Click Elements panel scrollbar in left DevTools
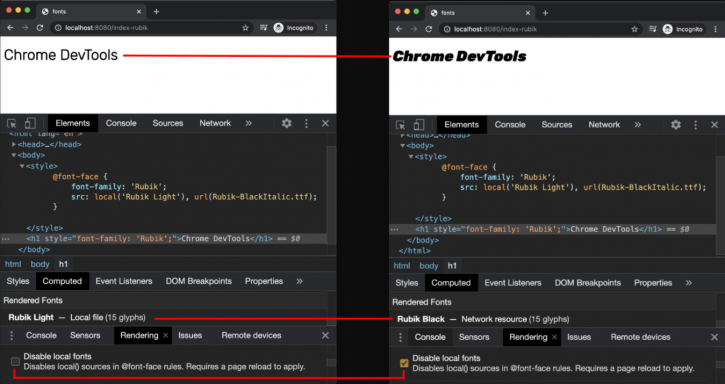The image size is (725, 384). 332,194
